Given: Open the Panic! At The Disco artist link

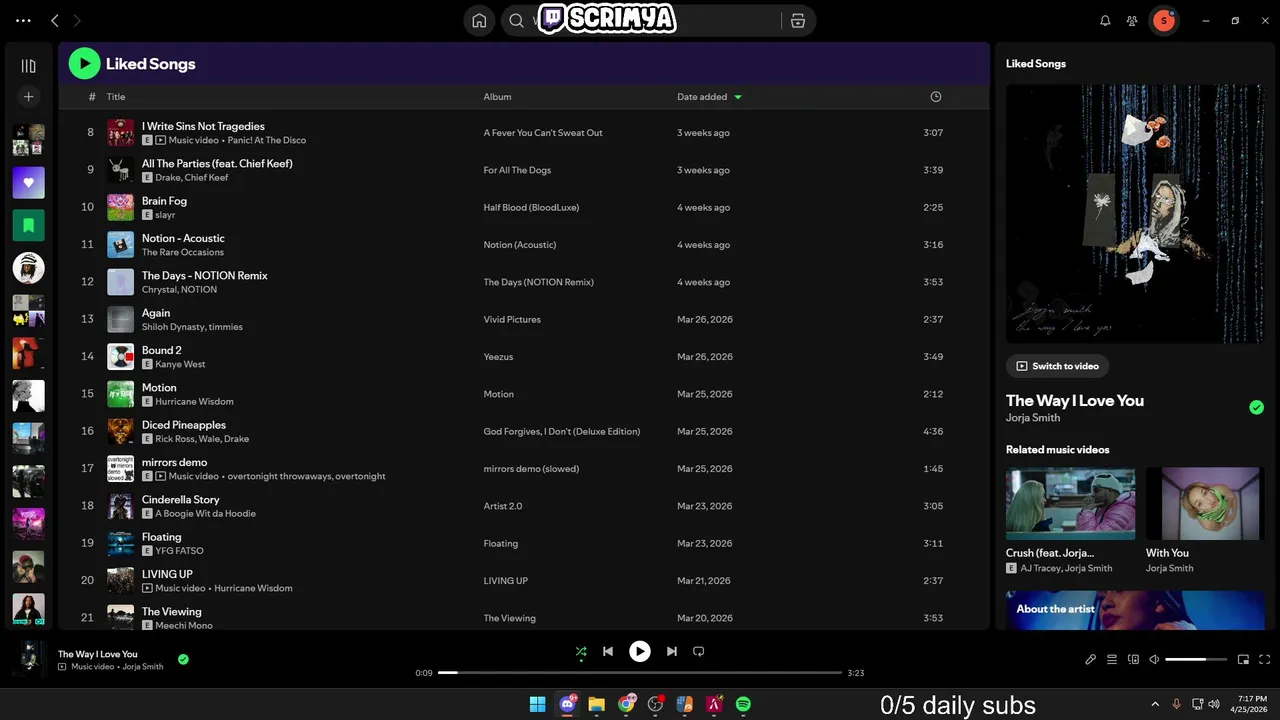Looking at the screenshot, I should point(267,140).
